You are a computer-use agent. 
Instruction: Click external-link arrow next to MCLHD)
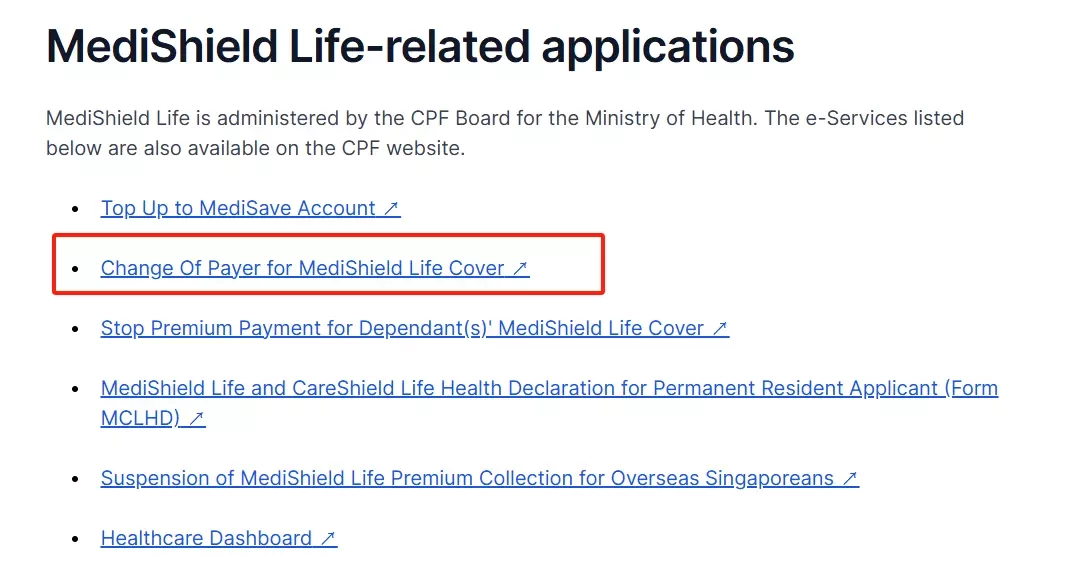coord(197,418)
